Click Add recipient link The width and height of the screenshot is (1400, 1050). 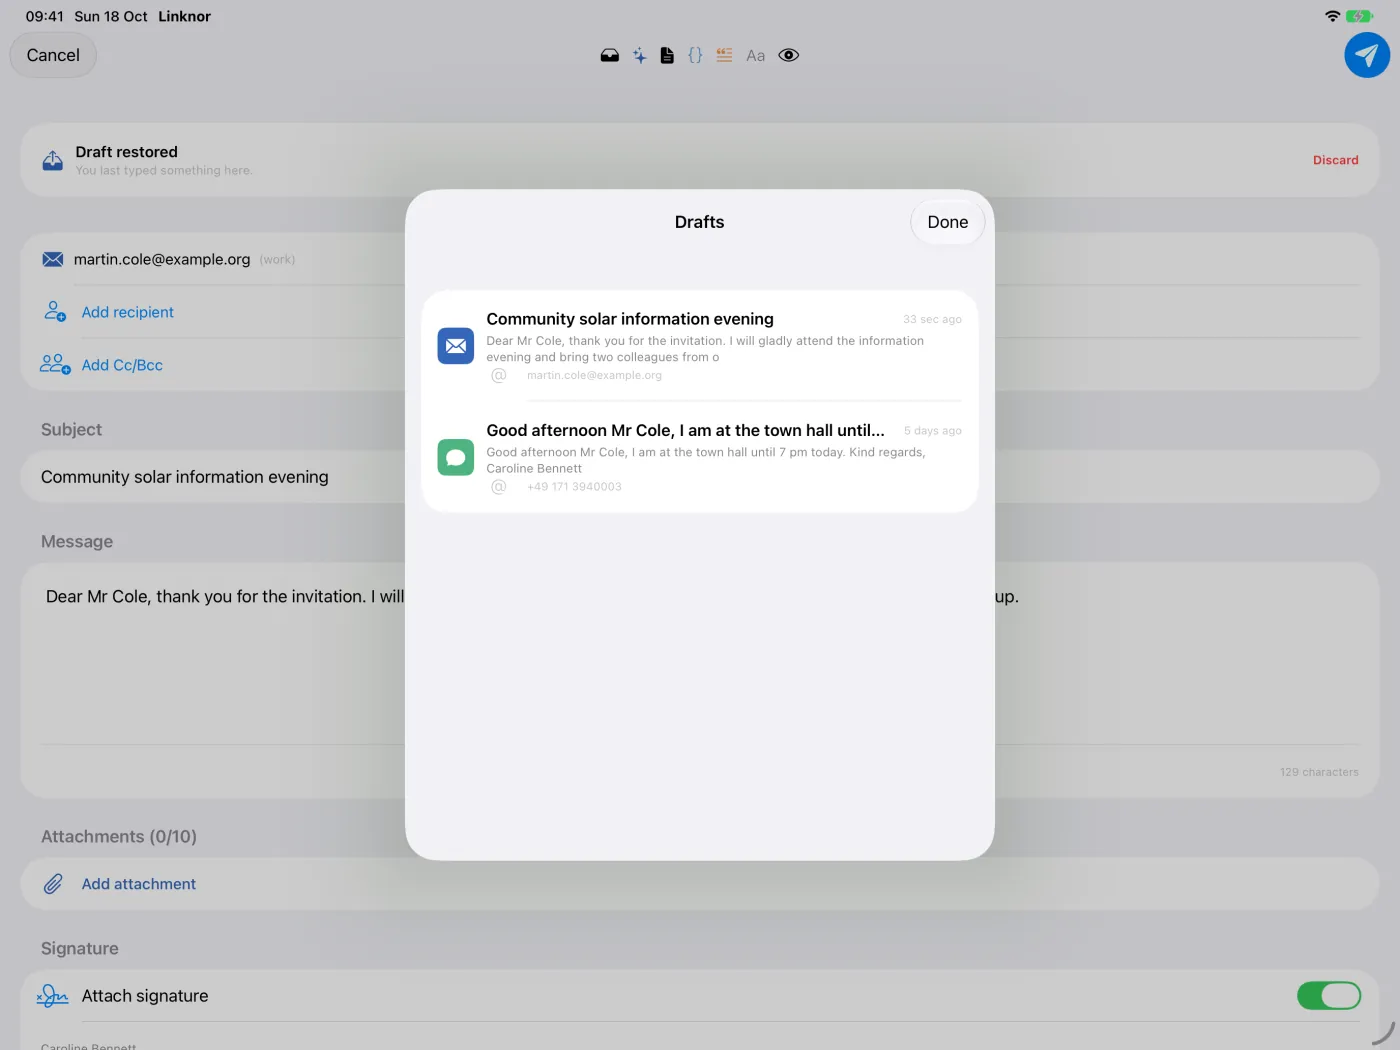(x=128, y=312)
